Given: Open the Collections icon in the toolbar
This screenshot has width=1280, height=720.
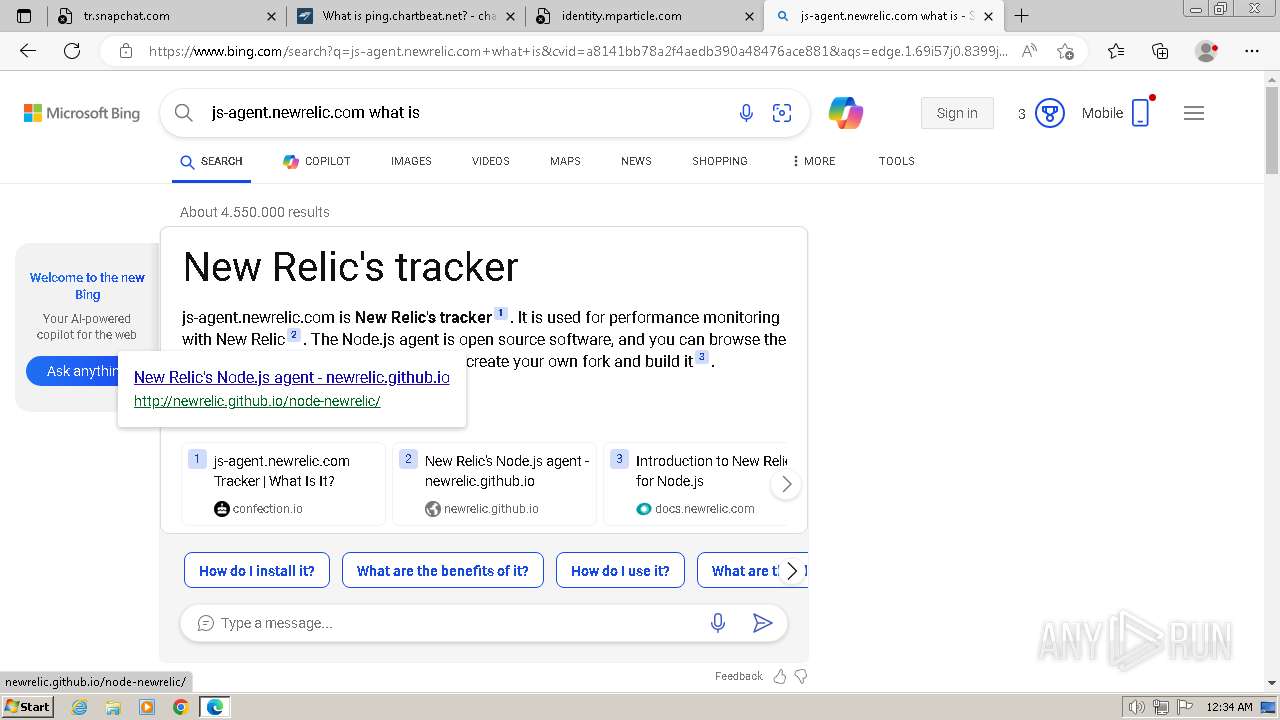Looking at the screenshot, I should pos(1160,51).
